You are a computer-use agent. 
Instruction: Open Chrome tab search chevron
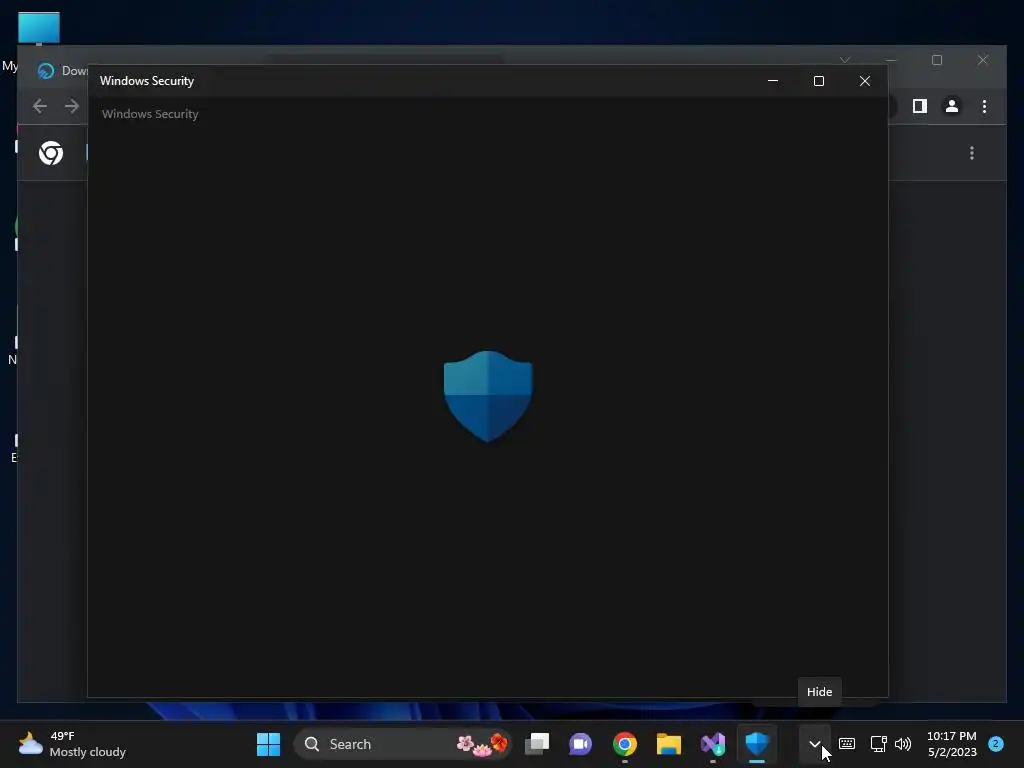click(x=845, y=60)
